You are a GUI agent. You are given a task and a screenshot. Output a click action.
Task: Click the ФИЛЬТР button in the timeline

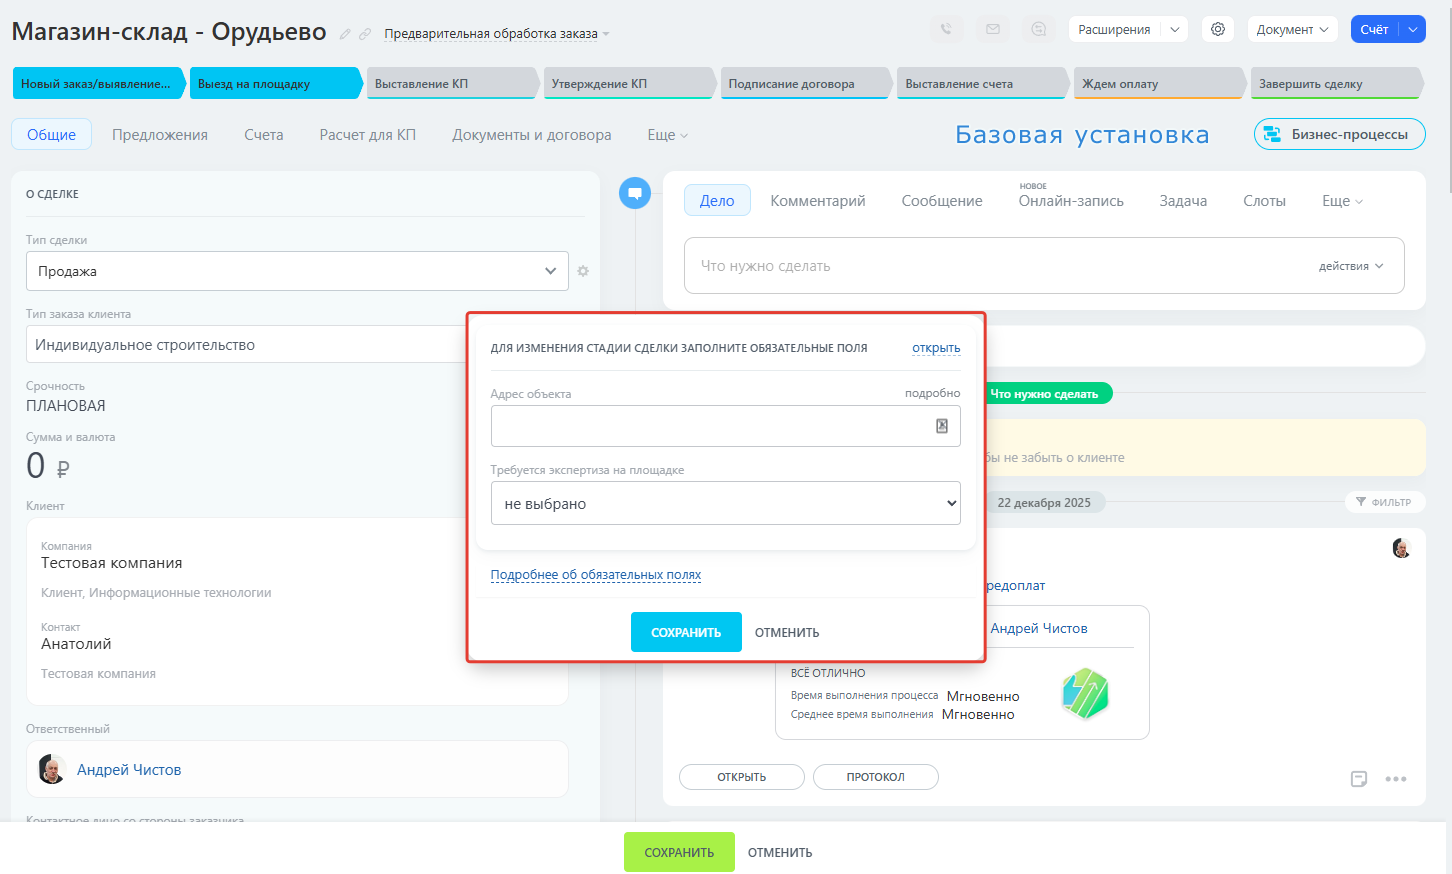[1384, 502]
